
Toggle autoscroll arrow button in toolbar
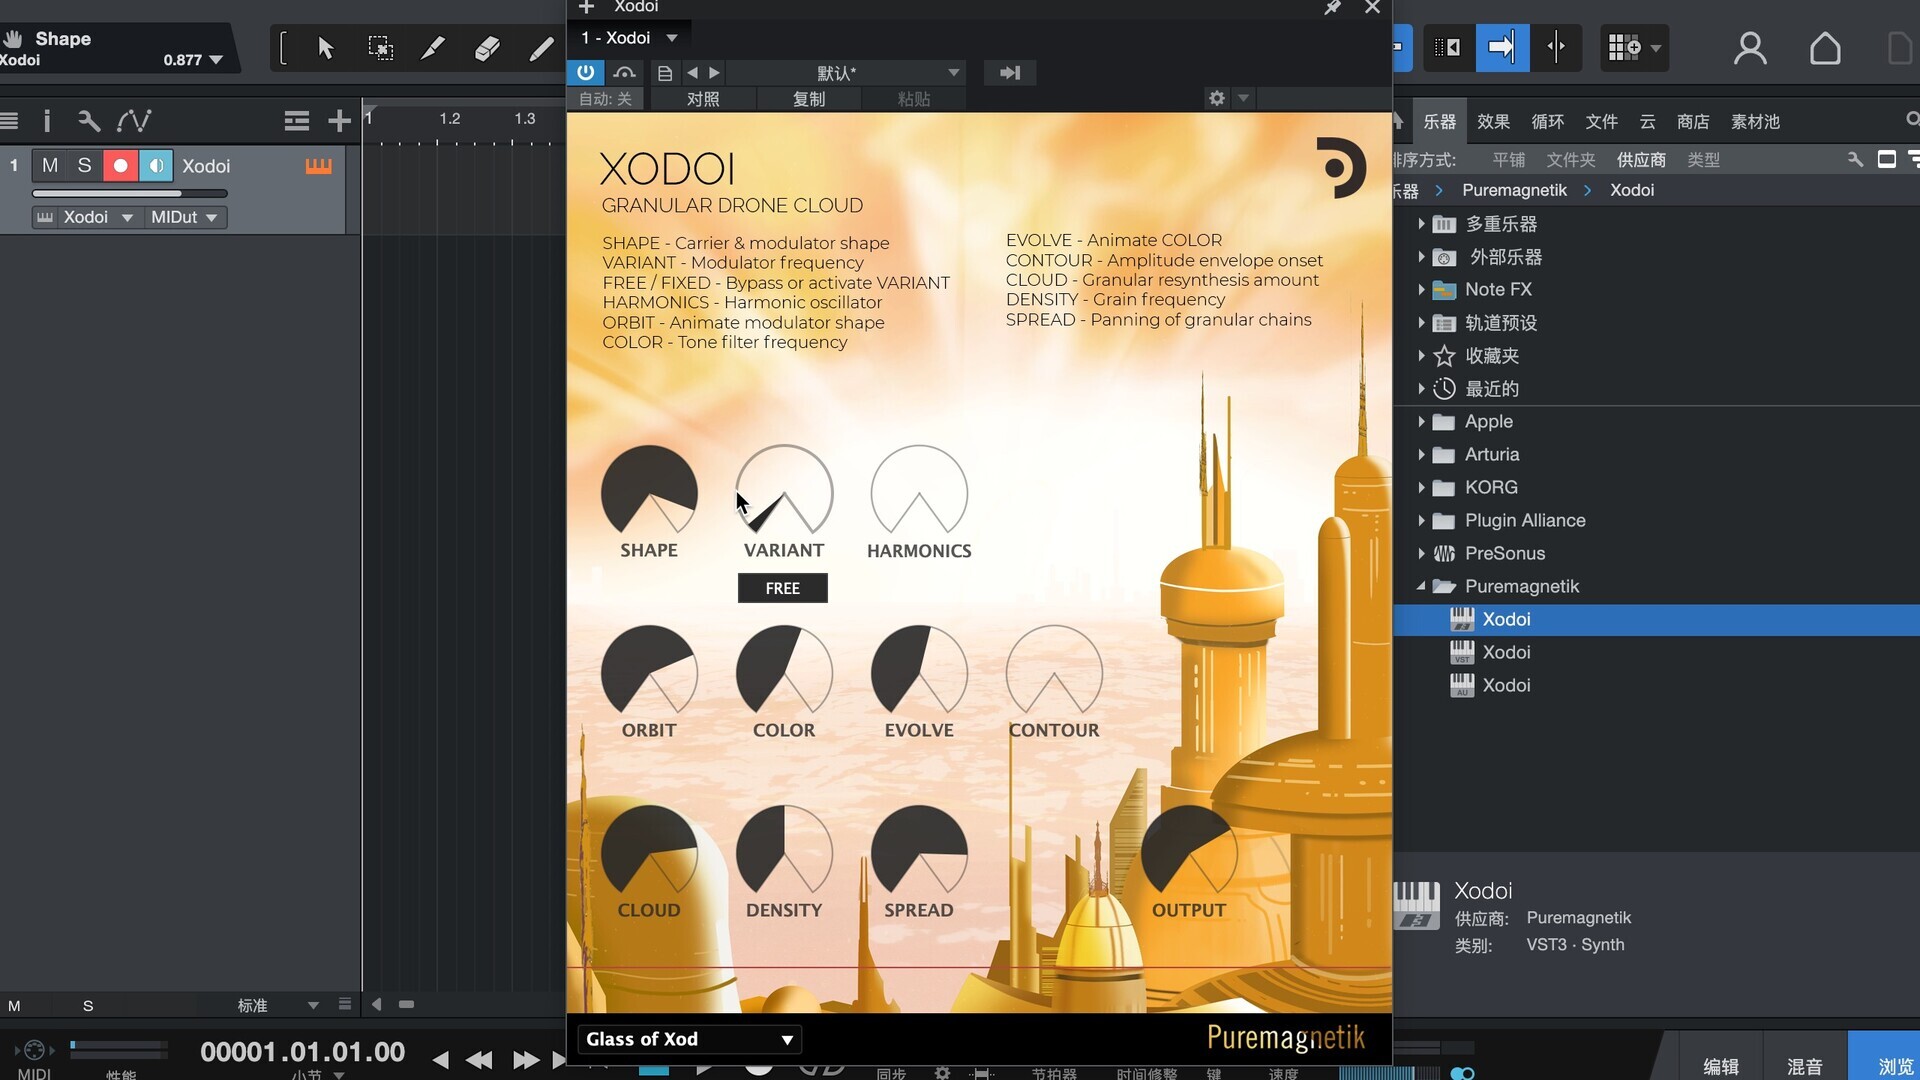click(1502, 47)
